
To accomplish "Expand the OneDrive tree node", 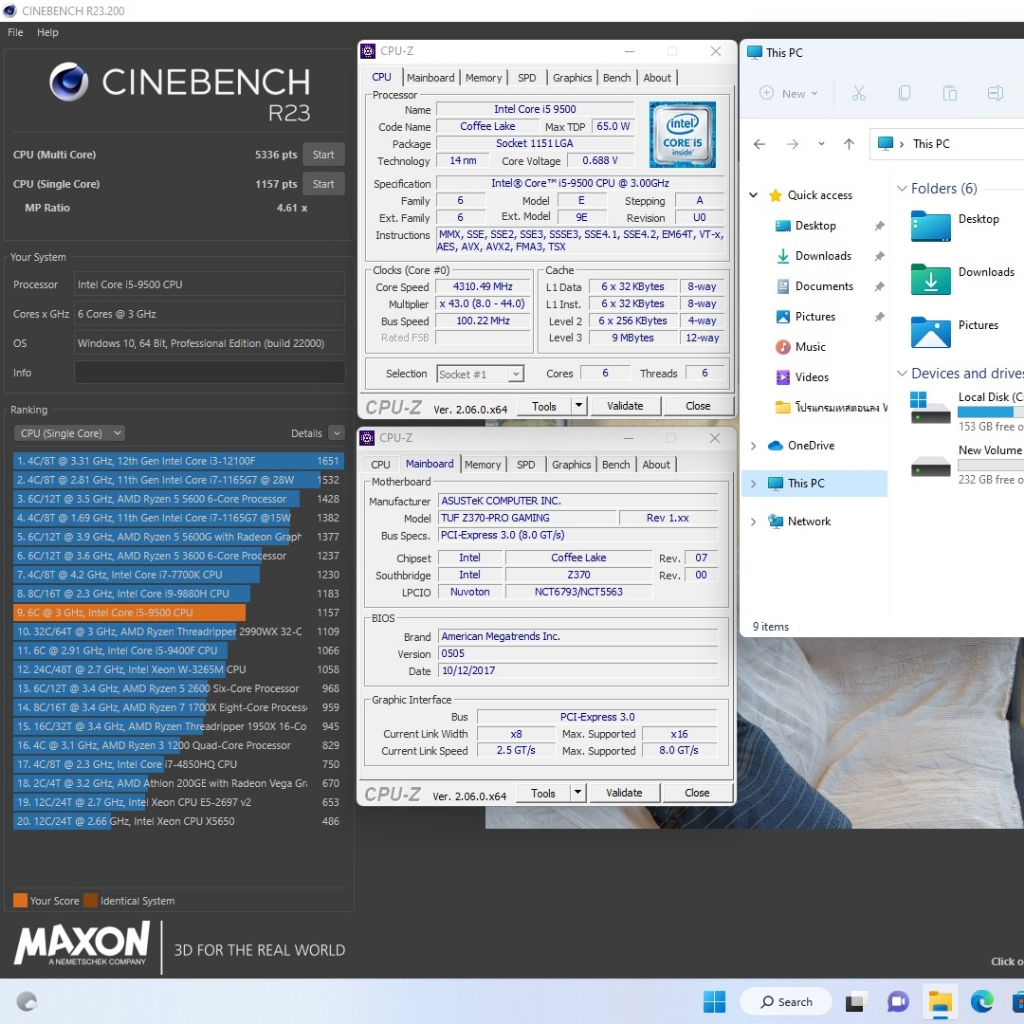I will (754, 446).
